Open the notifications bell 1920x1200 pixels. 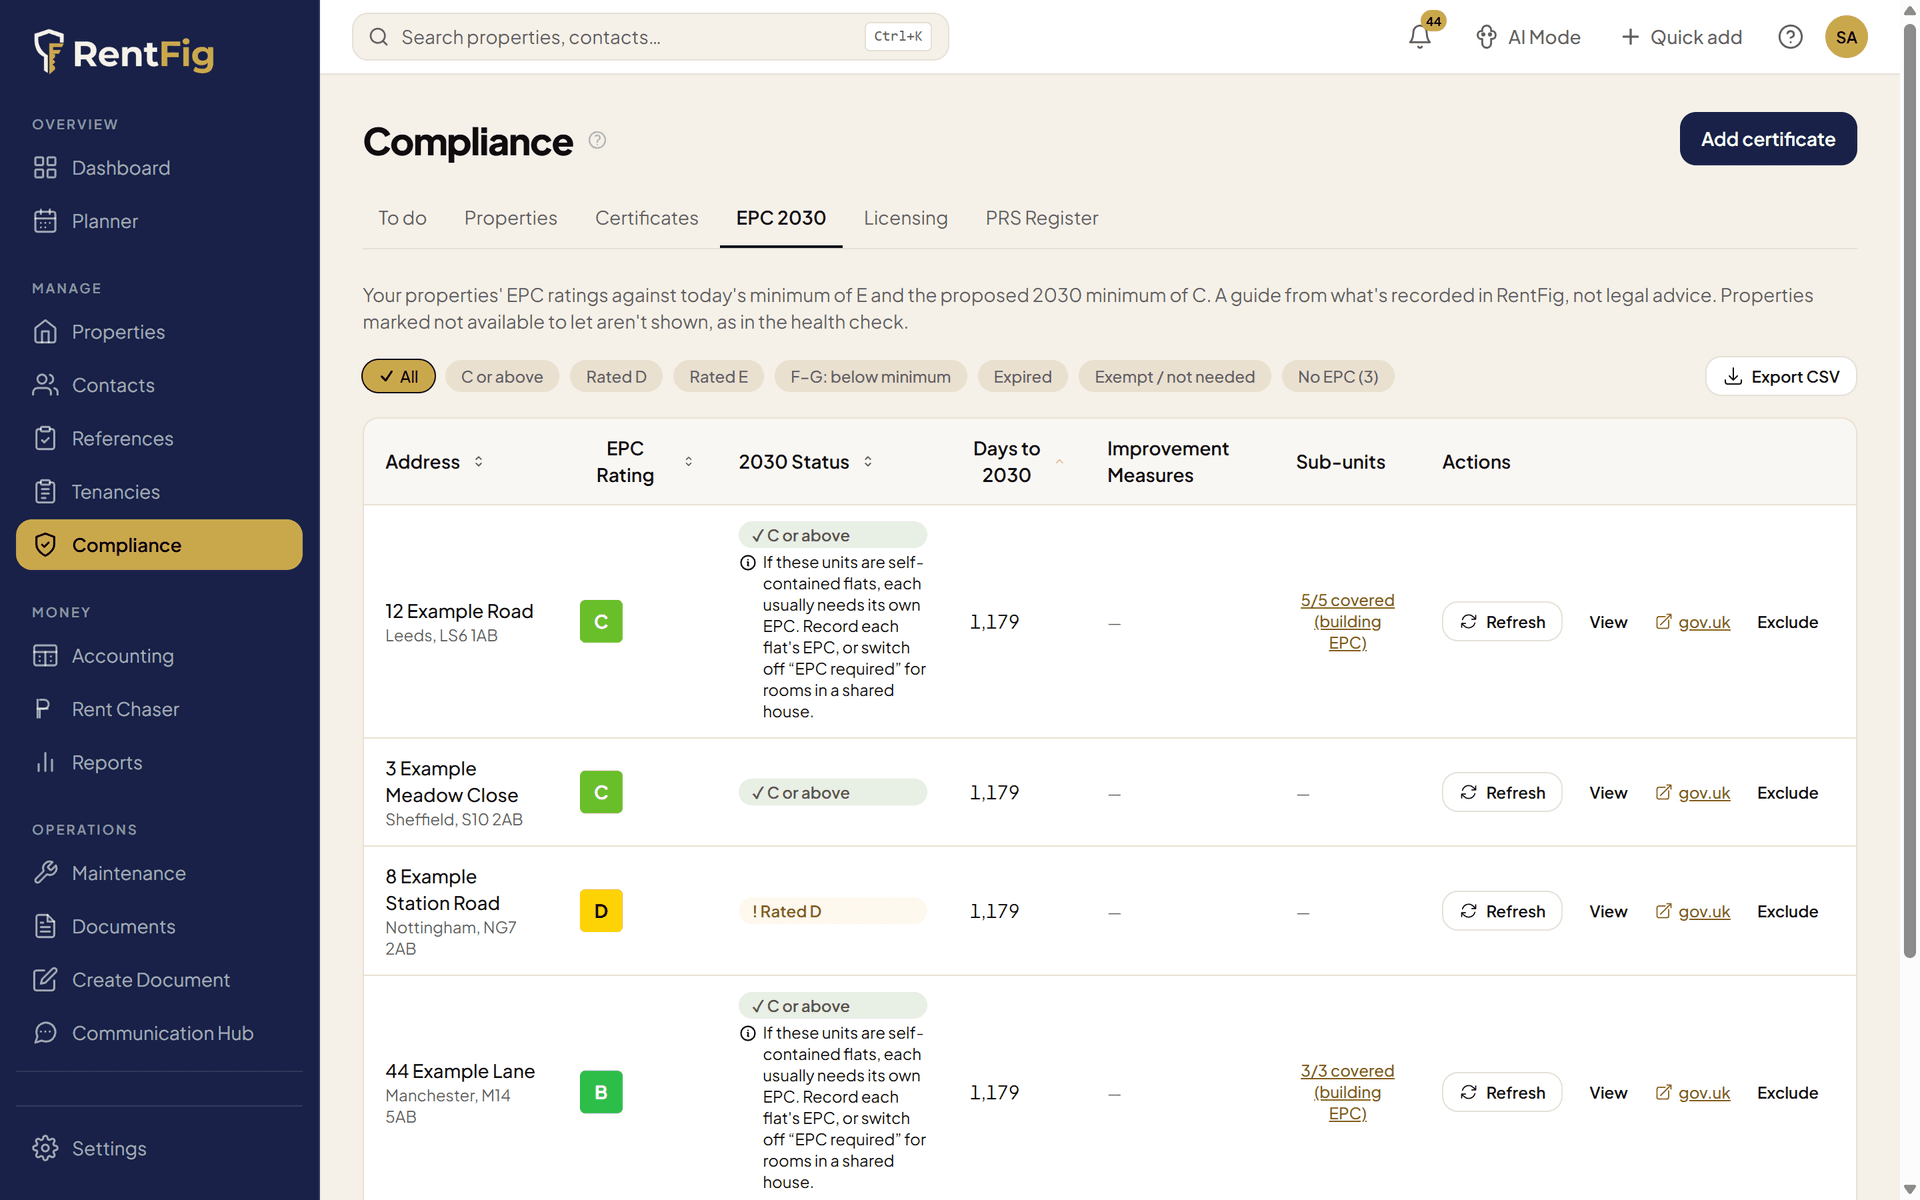pos(1420,37)
